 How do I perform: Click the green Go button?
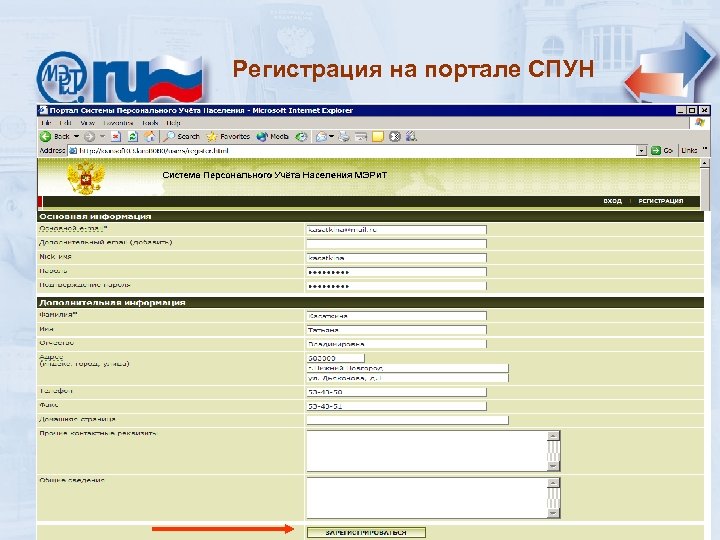(662, 151)
